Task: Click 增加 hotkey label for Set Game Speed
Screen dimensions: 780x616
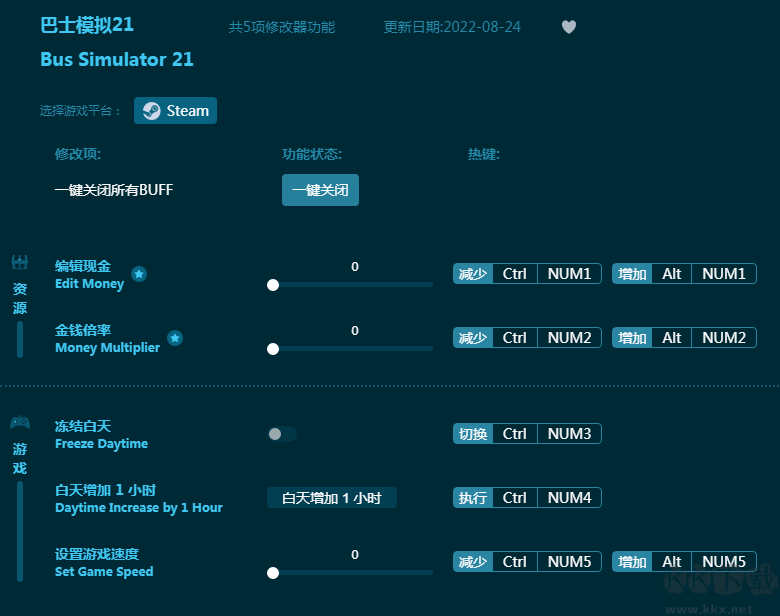Action: (632, 562)
